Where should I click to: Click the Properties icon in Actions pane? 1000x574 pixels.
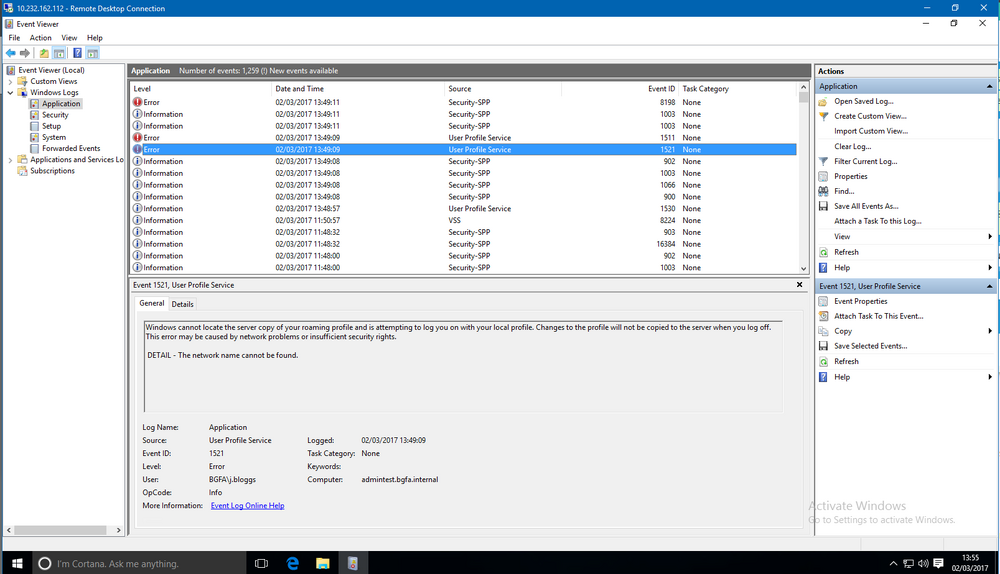pos(823,177)
